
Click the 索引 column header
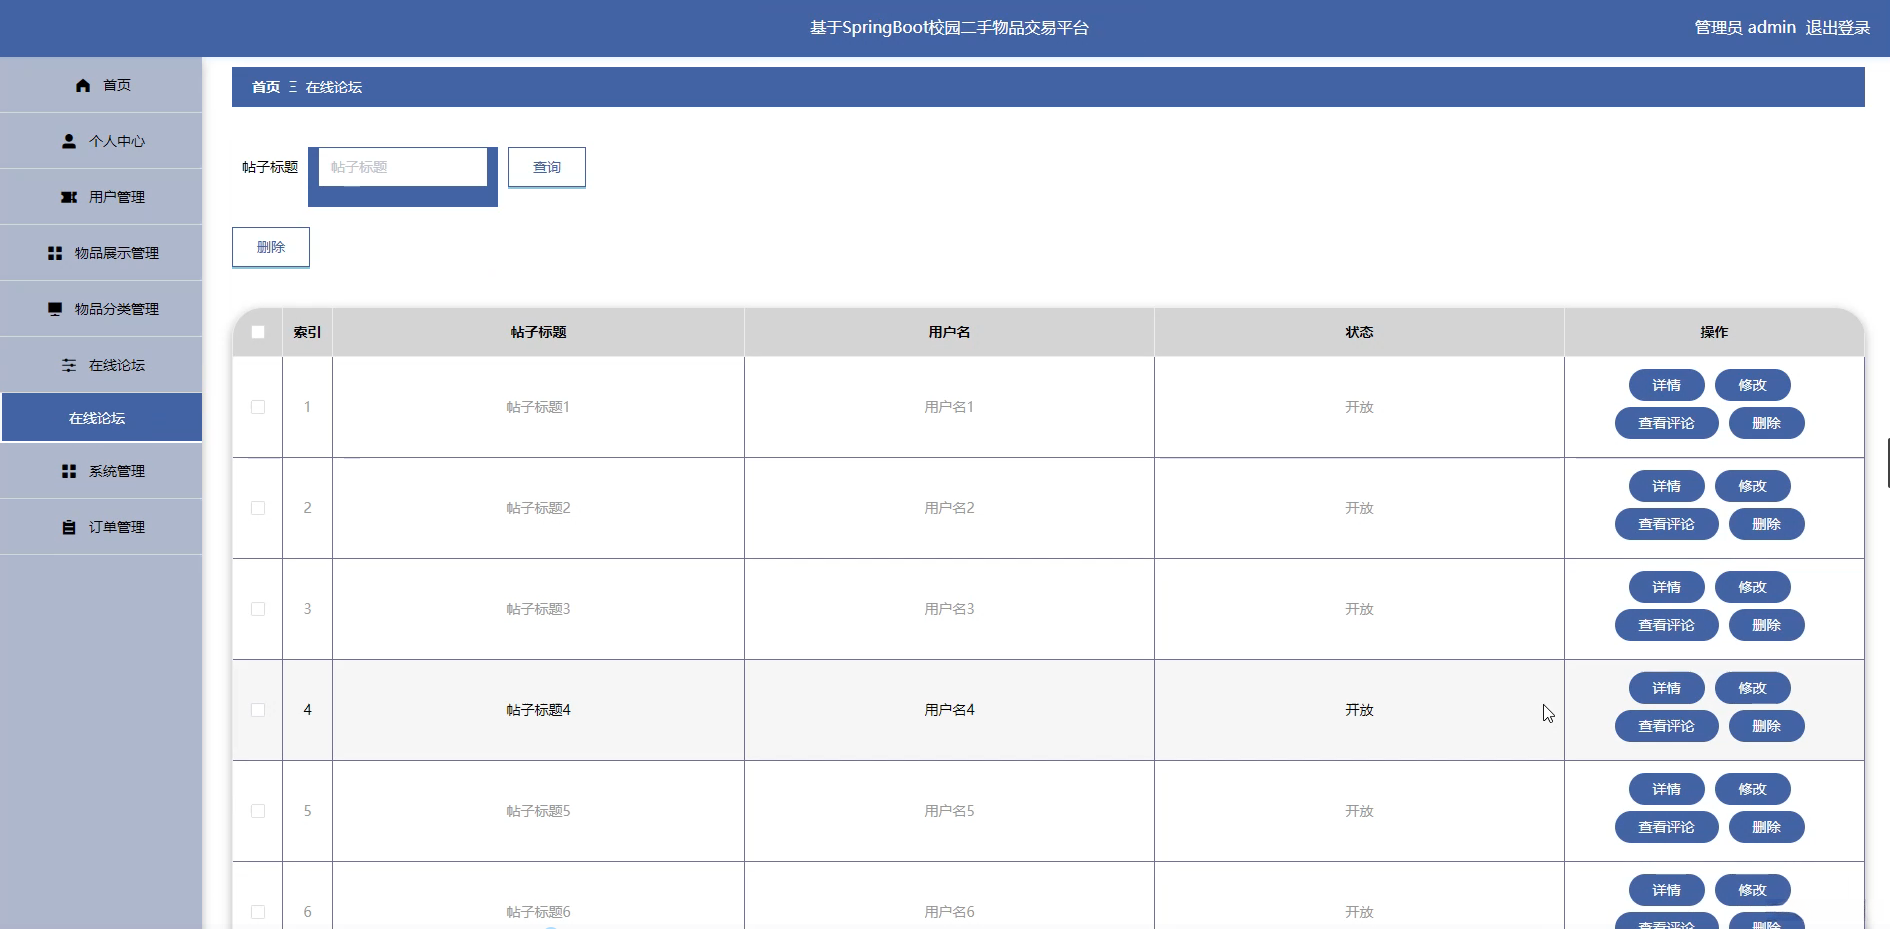[307, 332]
